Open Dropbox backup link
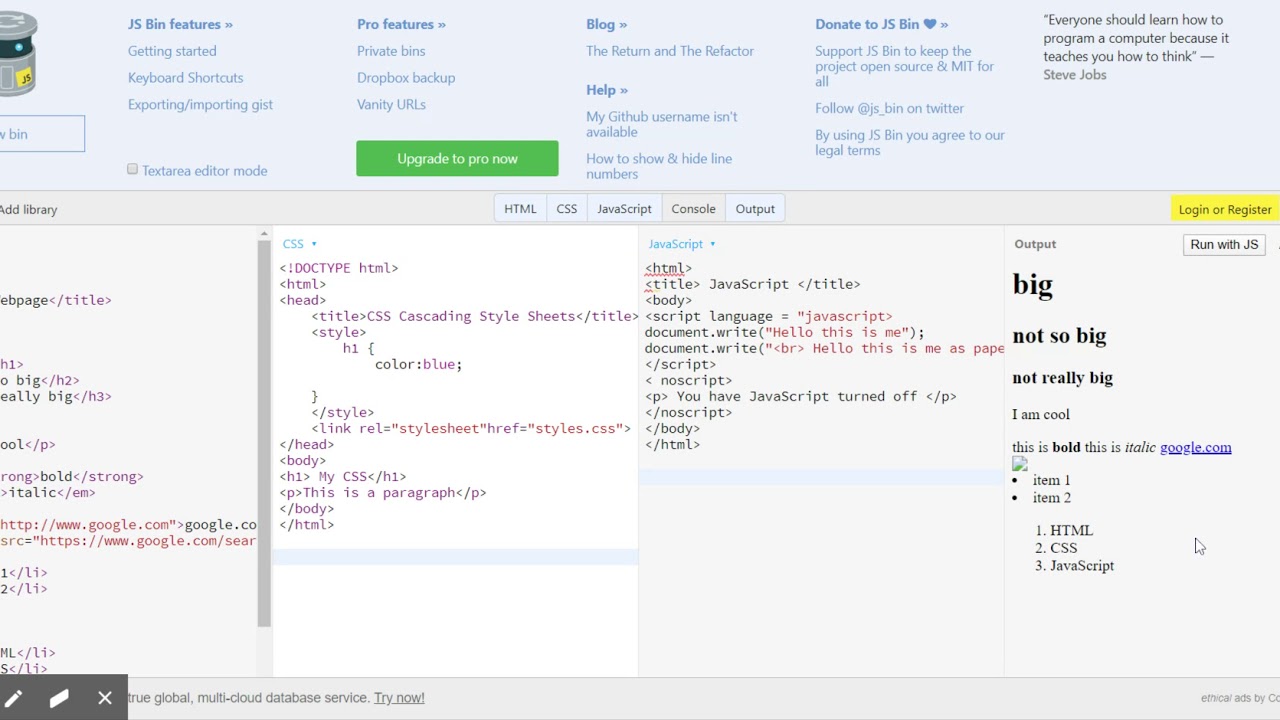Screen dimensions: 1280x720 click(406, 77)
